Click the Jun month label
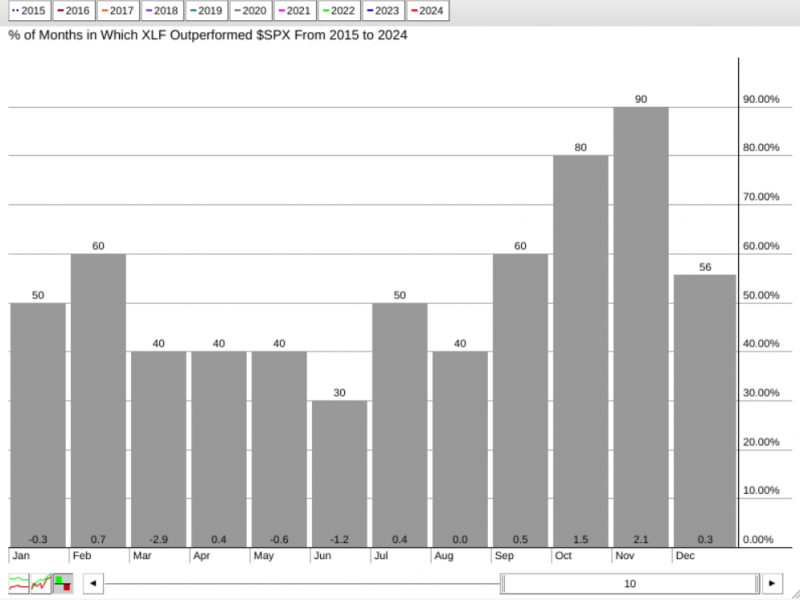800x600 pixels. coord(322,556)
